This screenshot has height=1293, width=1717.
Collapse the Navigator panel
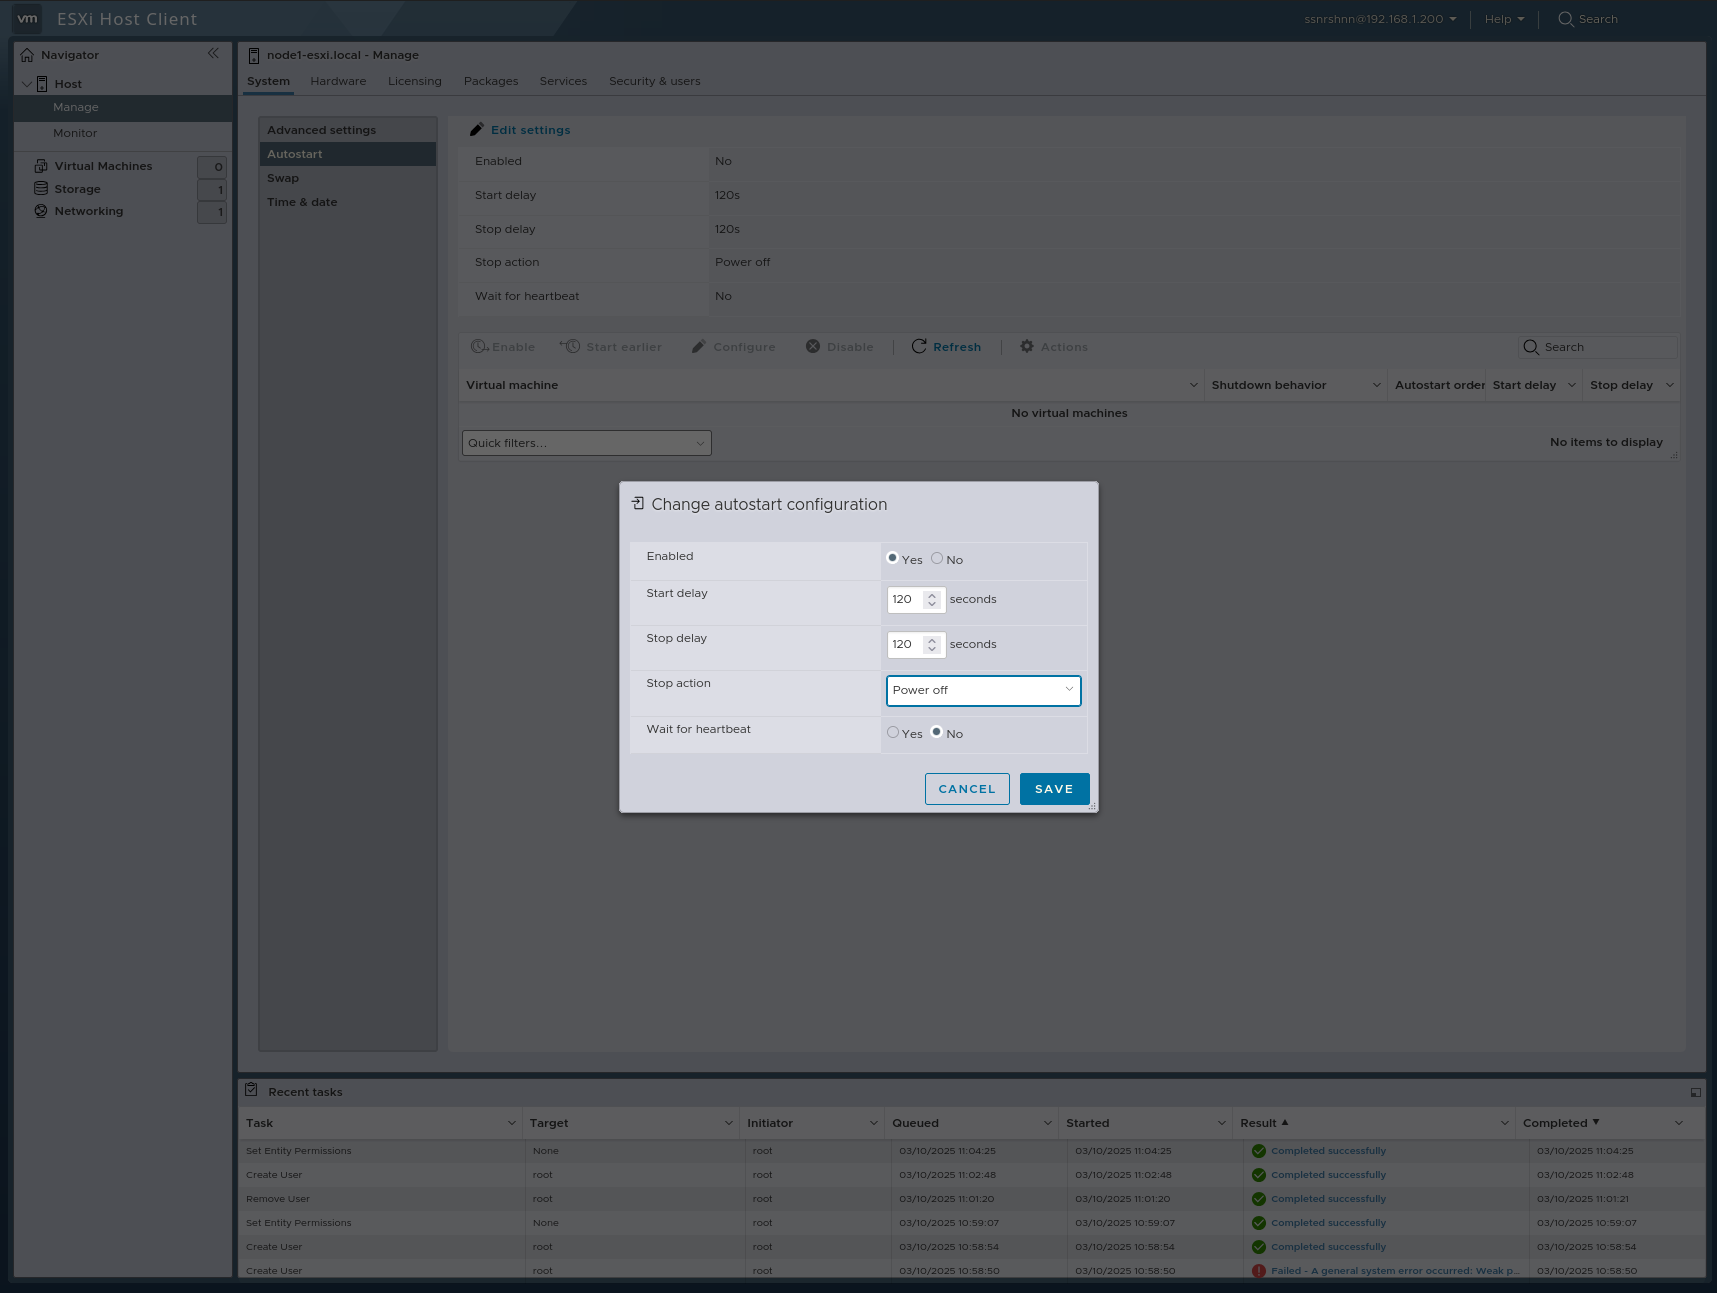point(213,54)
